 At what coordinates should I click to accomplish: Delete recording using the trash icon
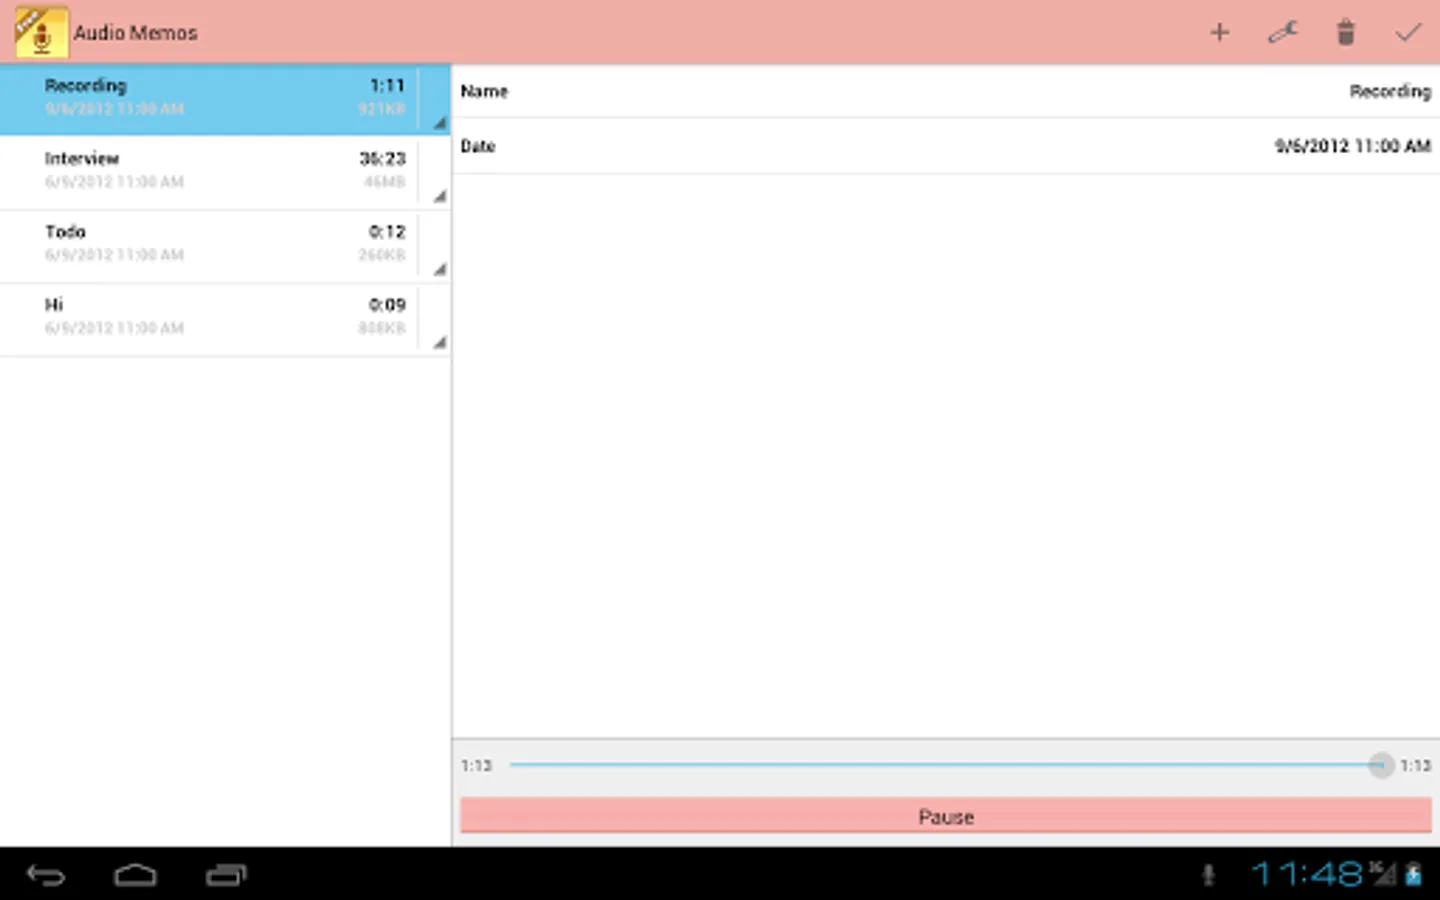[1346, 32]
